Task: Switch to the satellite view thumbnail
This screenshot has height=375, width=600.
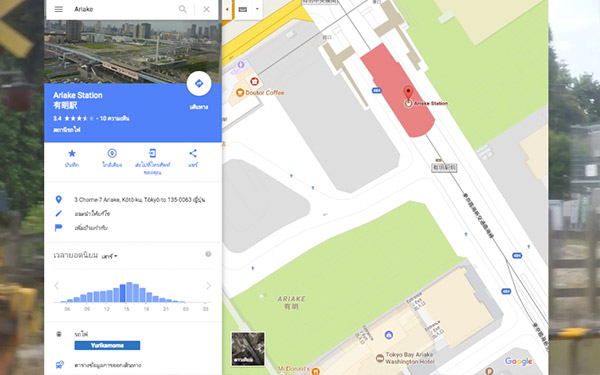Action: pyautogui.click(x=248, y=349)
